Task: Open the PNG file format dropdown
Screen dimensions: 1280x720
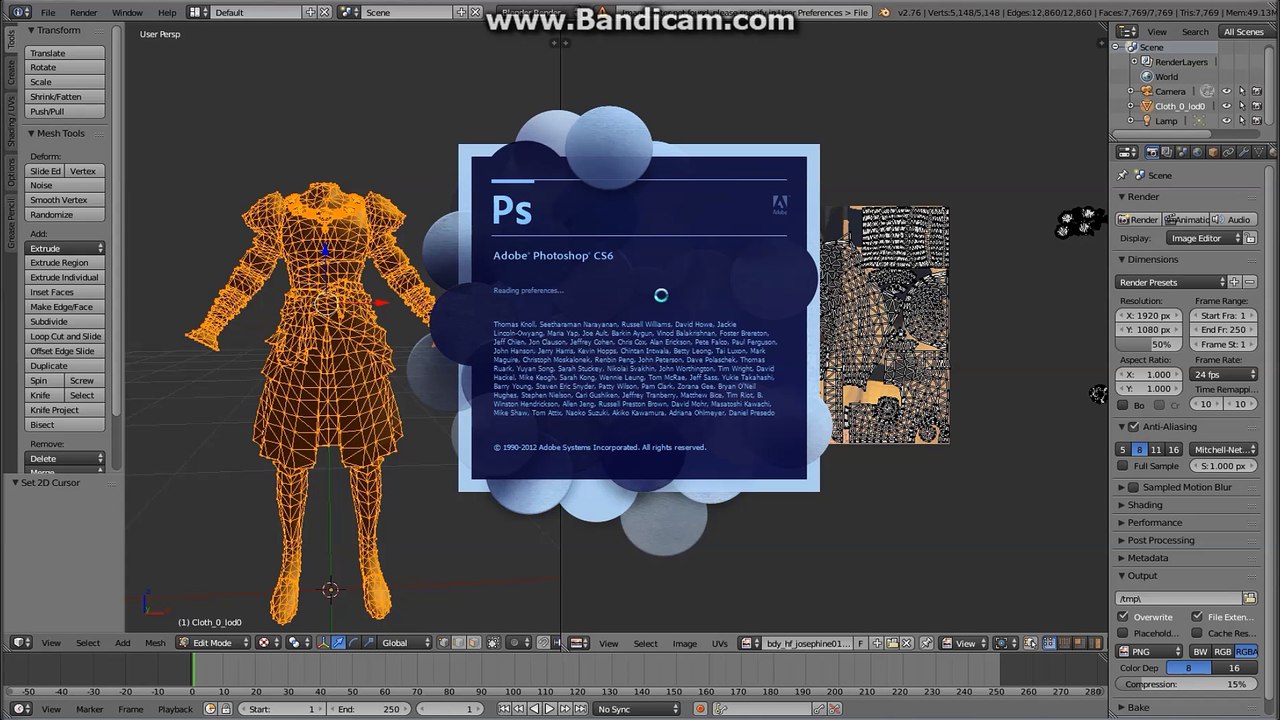Action: [1149, 652]
